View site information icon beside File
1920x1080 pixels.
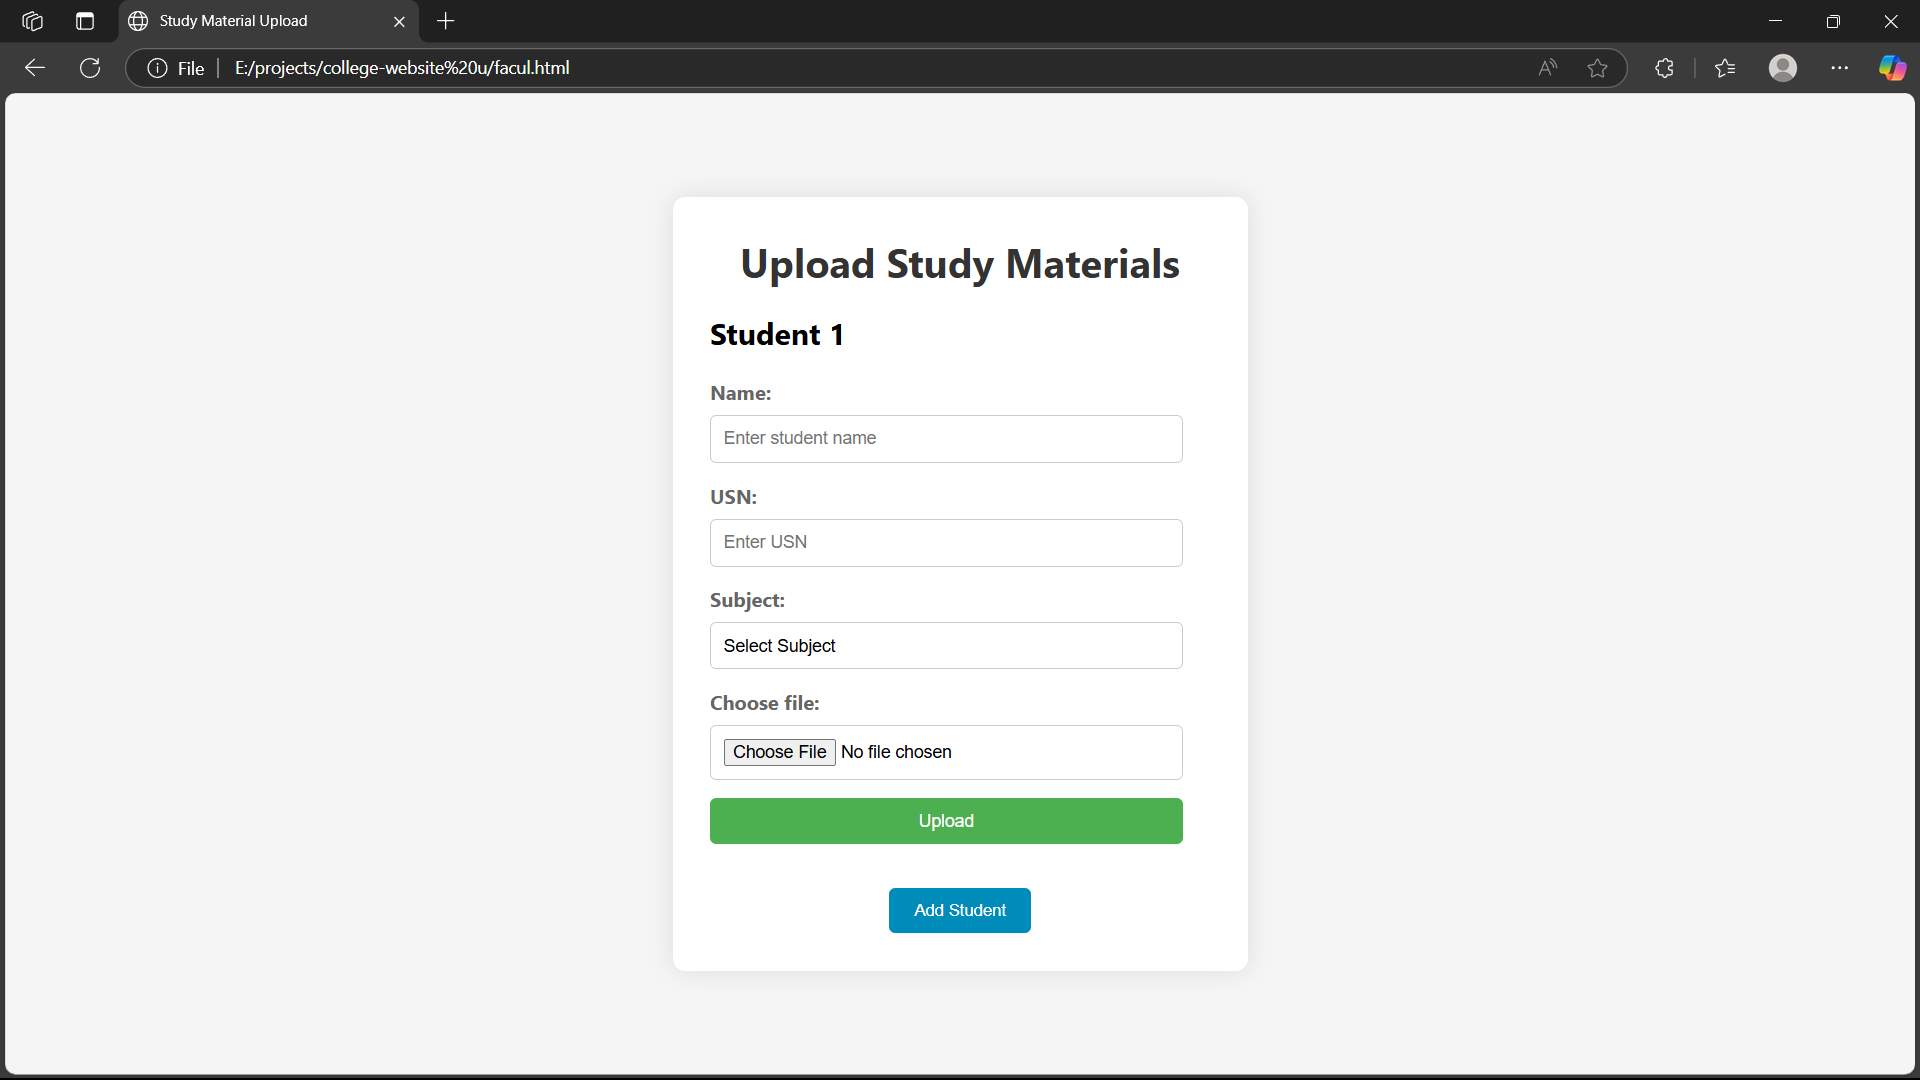point(157,68)
